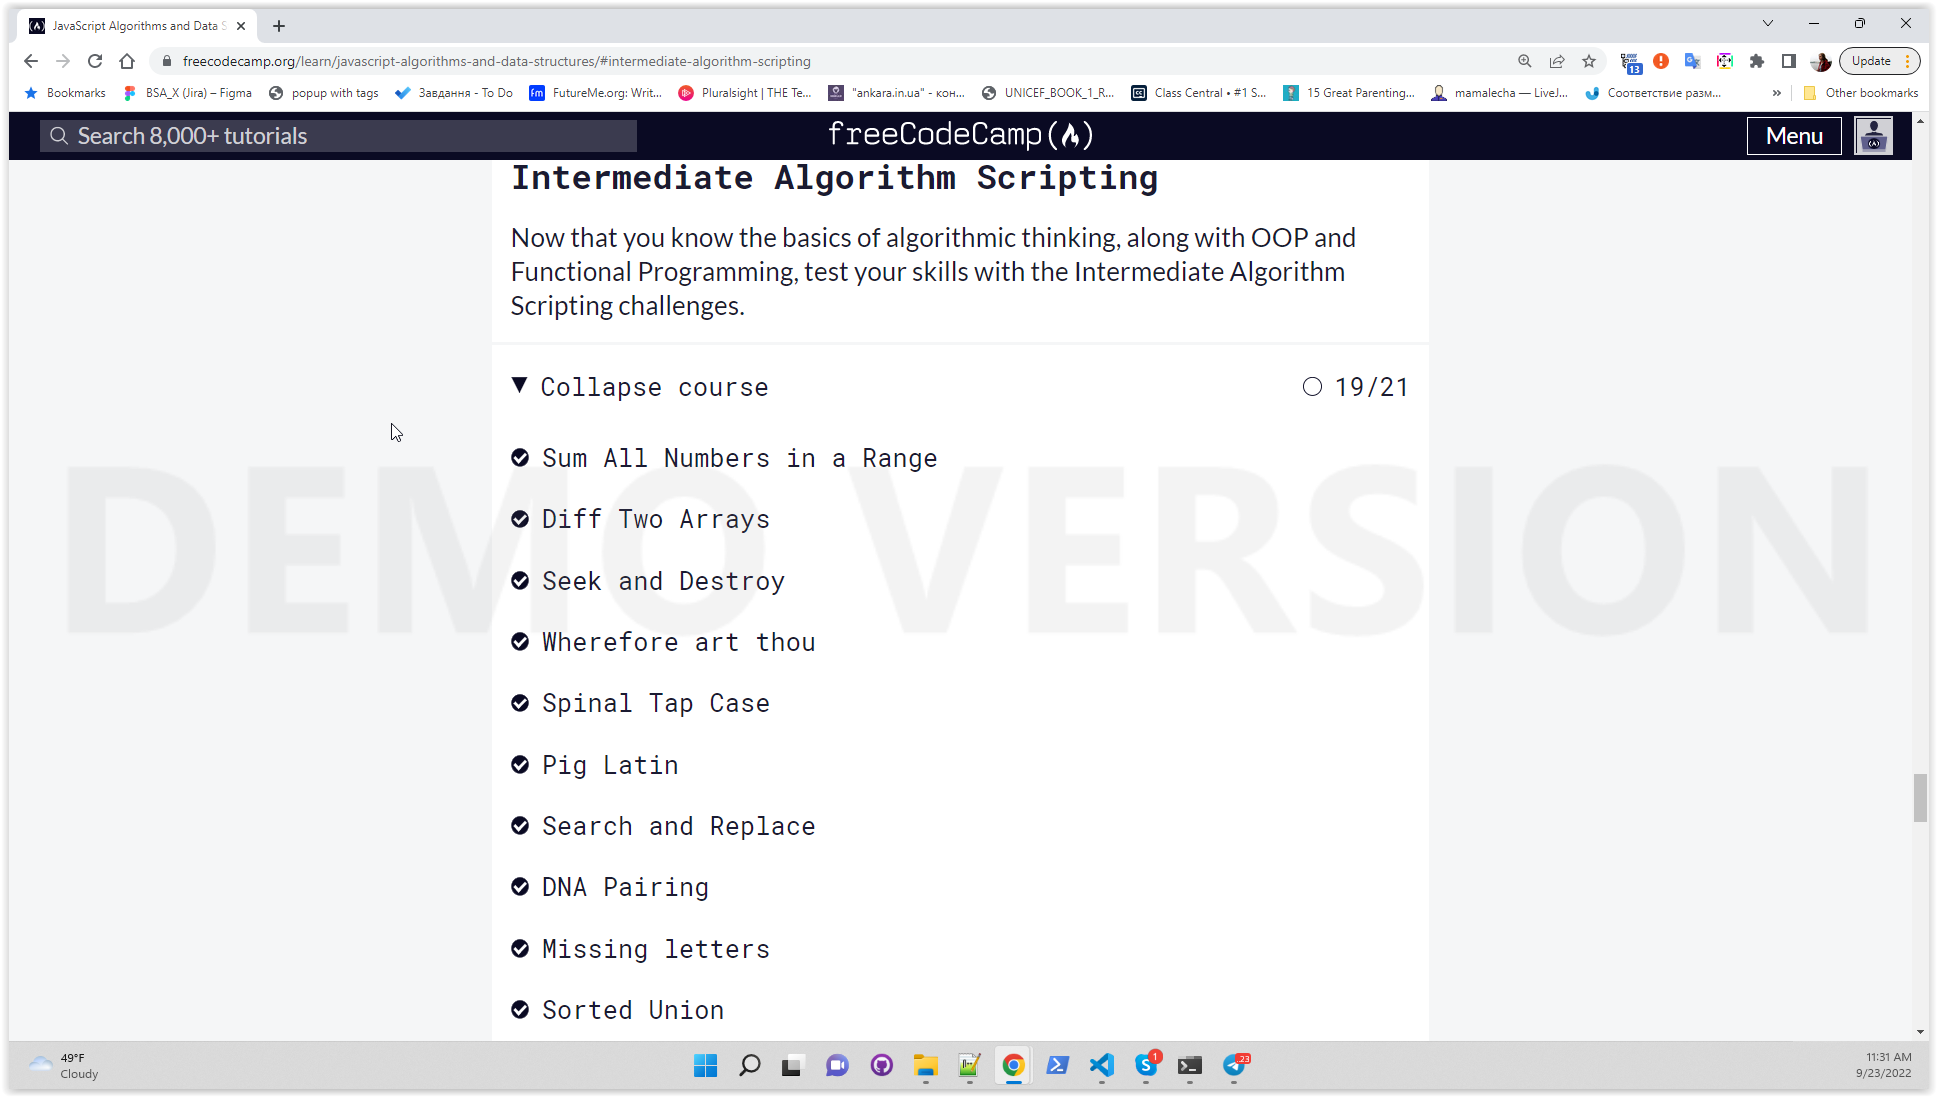
Task: Collapse the Intermediate Algorithm Scripting course
Action: click(x=651, y=386)
